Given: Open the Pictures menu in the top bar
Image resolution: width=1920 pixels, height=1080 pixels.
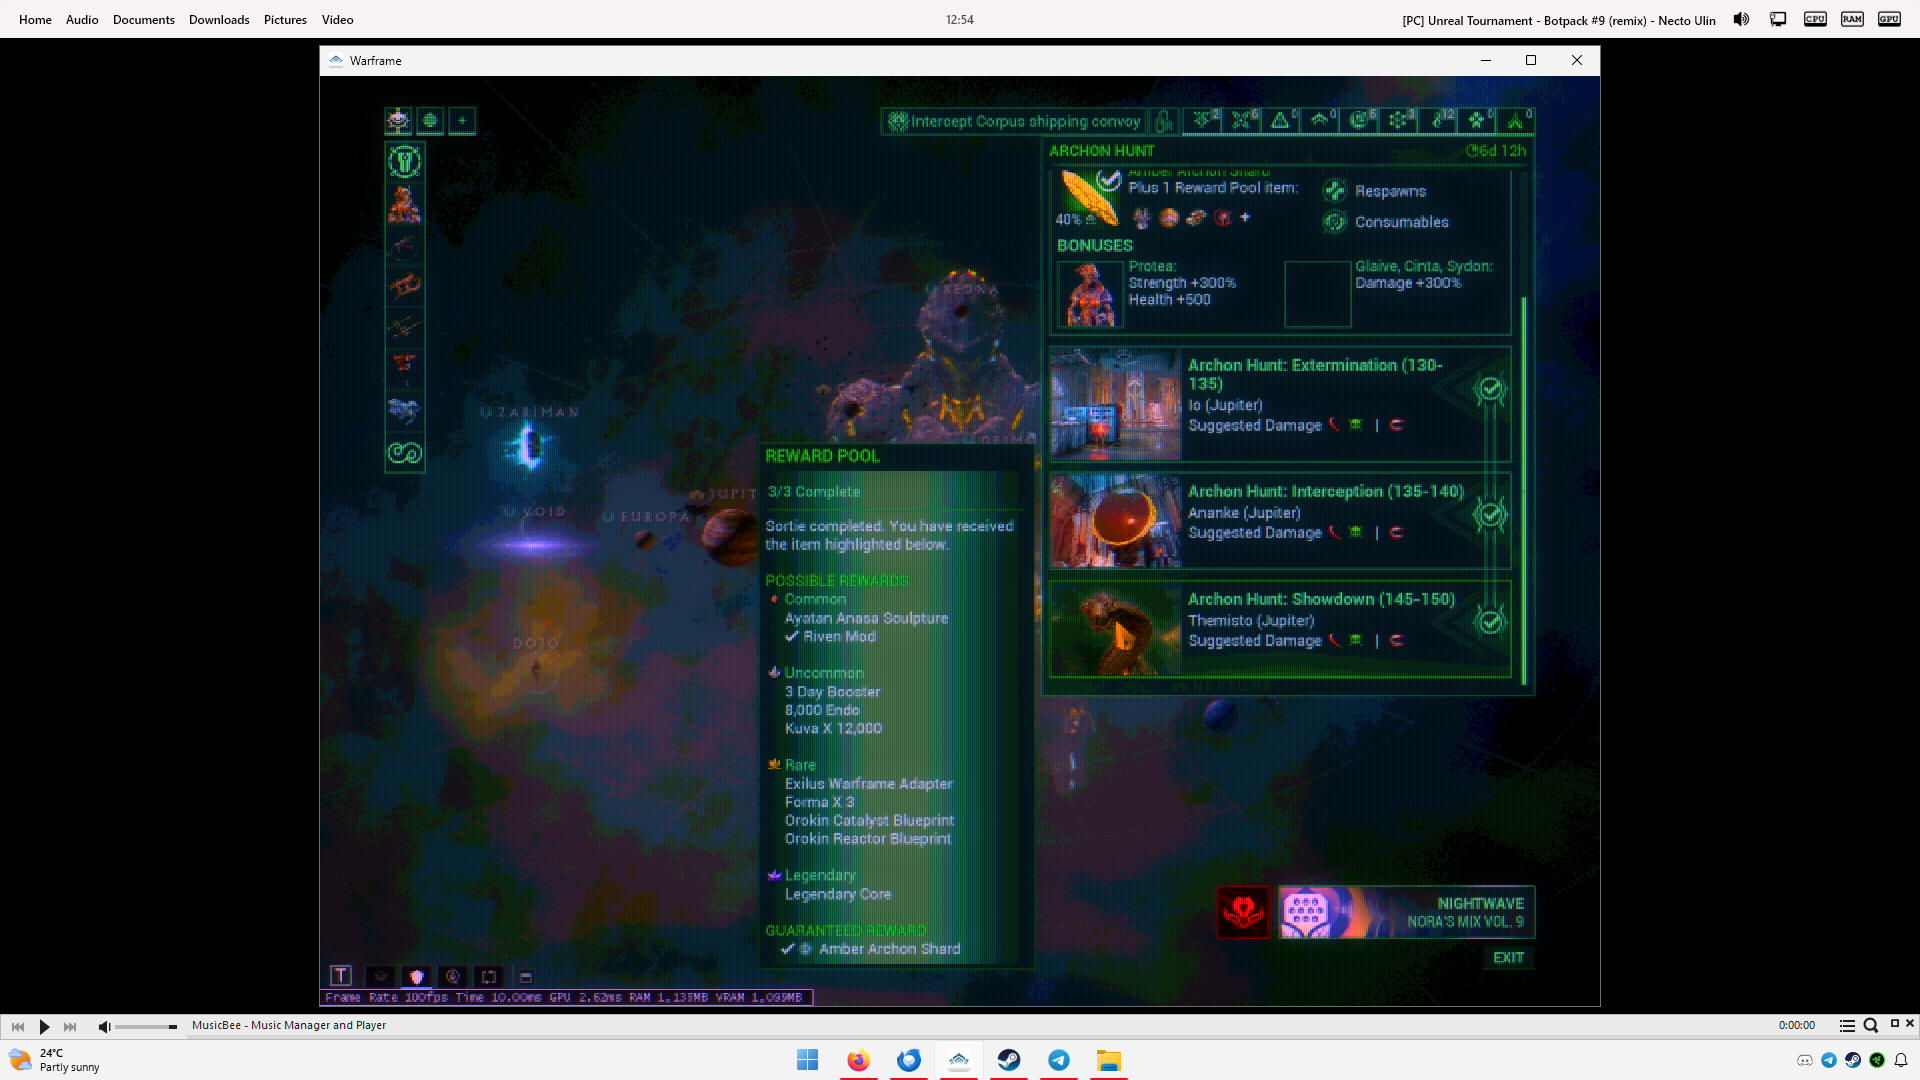Looking at the screenshot, I should coord(285,20).
